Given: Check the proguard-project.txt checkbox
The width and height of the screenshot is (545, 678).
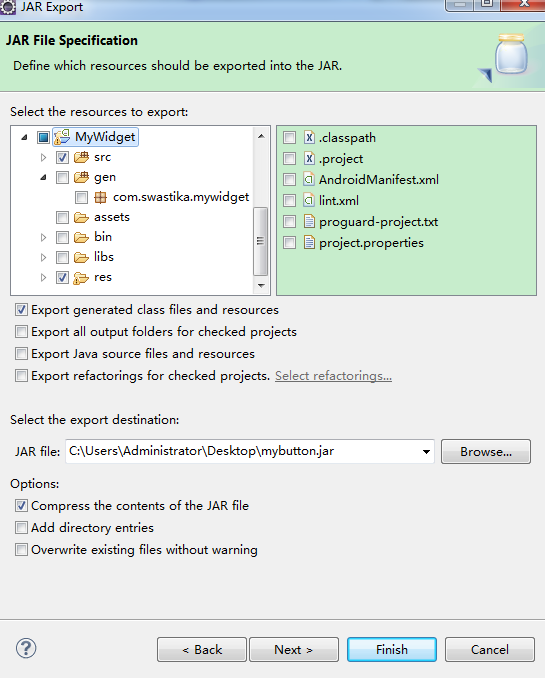Looking at the screenshot, I should coord(289,221).
